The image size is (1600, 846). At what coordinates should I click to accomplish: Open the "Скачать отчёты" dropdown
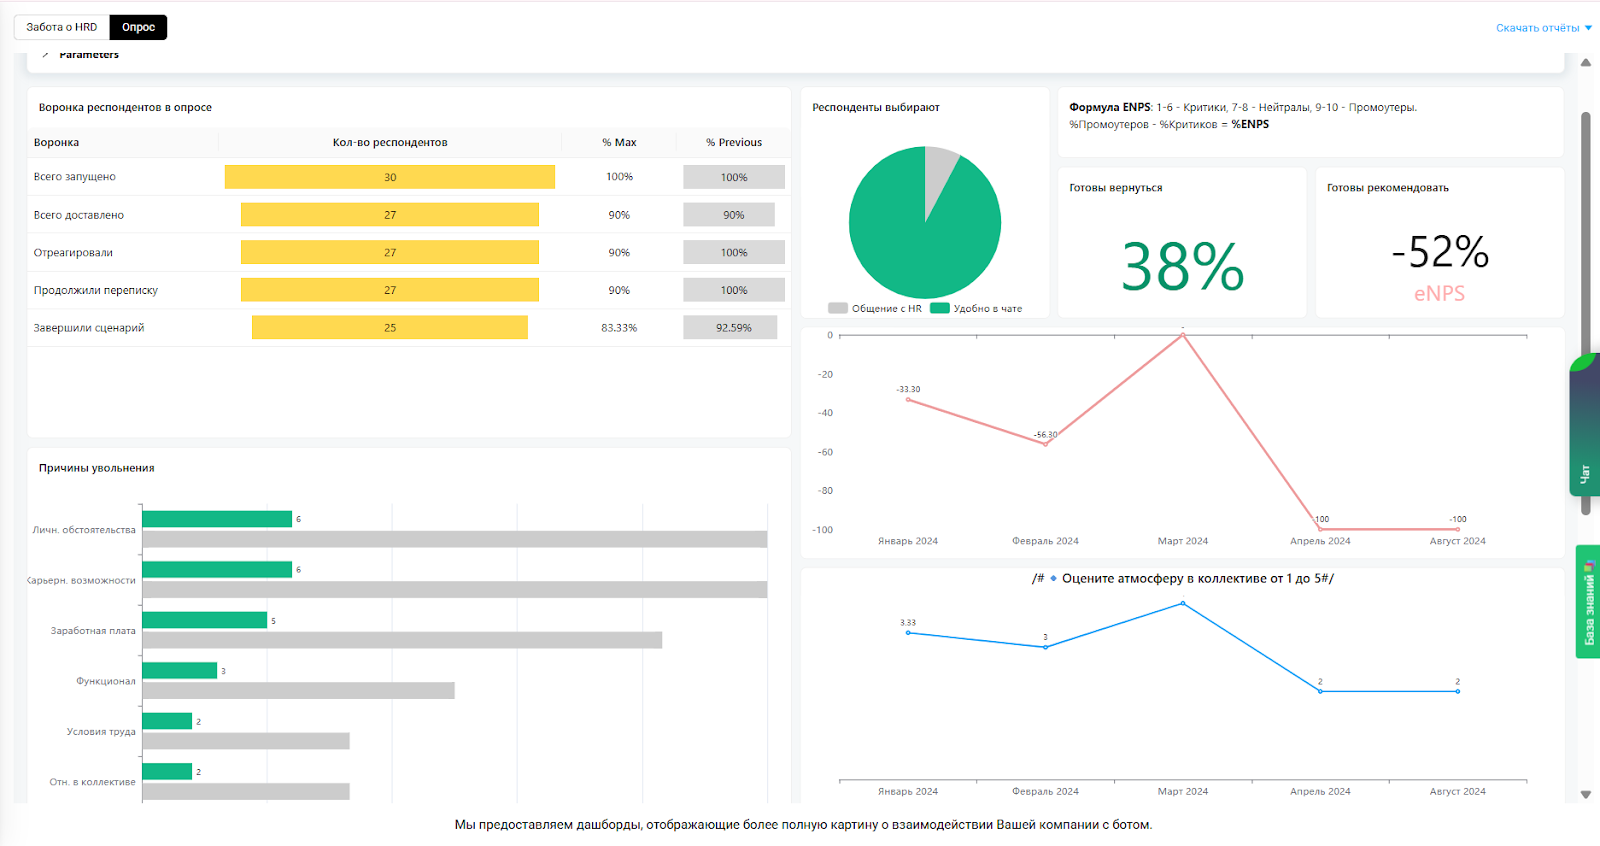[1543, 28]
